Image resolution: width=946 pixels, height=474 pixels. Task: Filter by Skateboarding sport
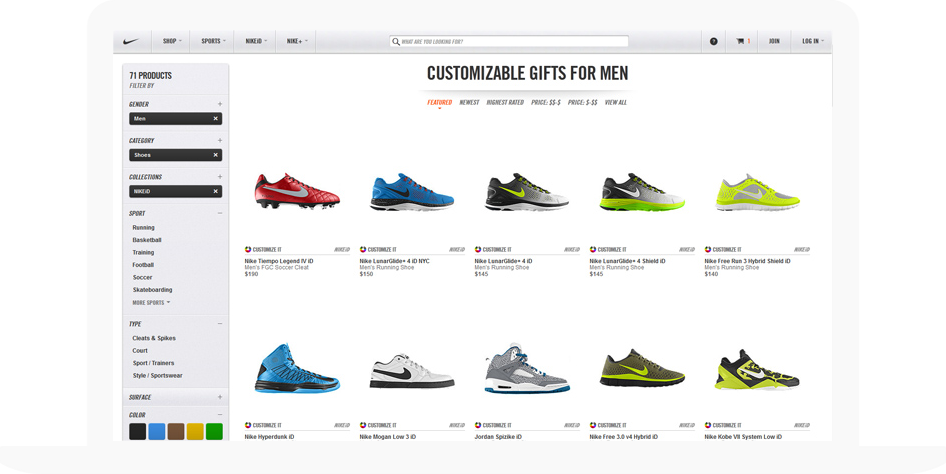(152, 289)
